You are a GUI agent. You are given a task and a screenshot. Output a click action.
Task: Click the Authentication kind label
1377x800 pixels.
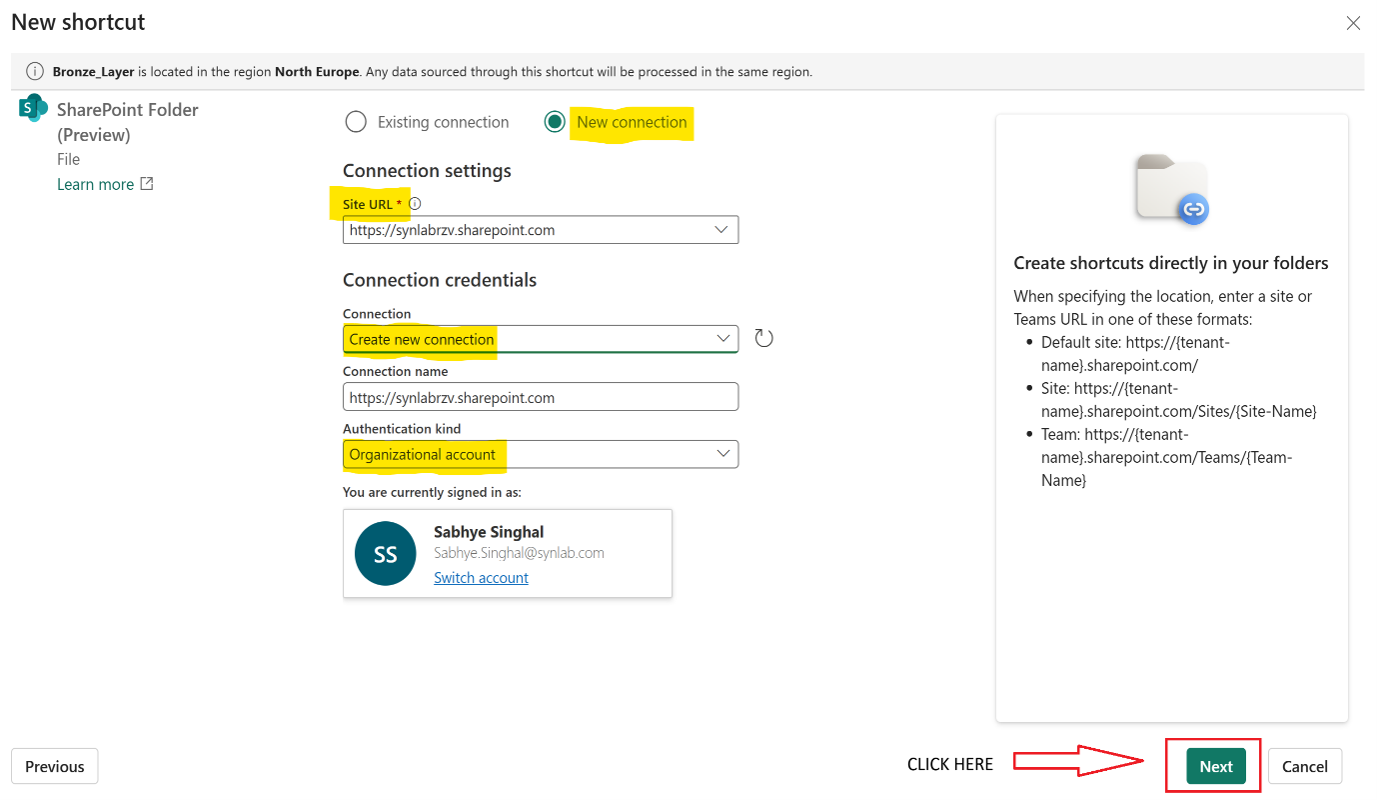pyautogui.click(x=402, y=429)
